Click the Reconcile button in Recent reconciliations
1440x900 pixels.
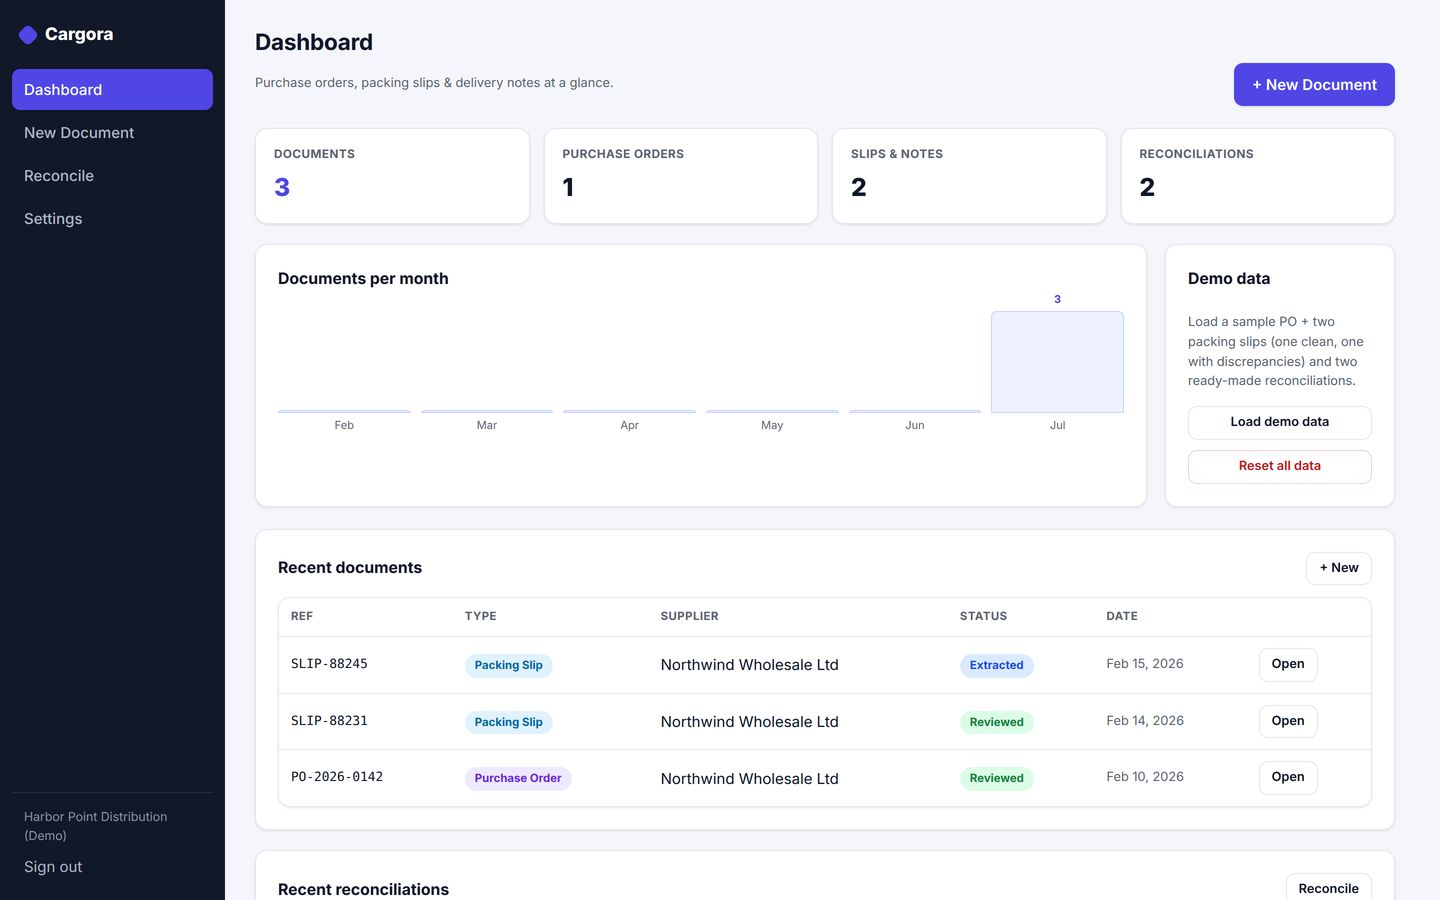[1328, 888]
